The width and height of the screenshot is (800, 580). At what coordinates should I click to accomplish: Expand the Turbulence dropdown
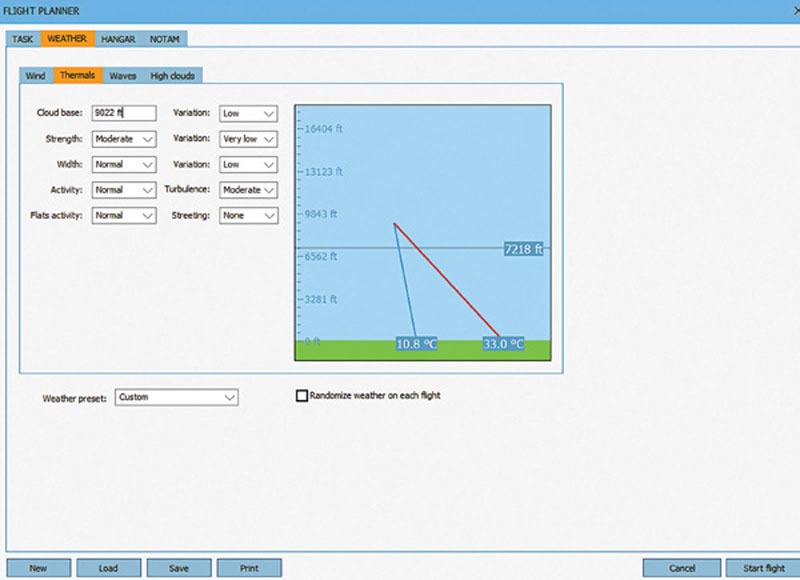[x=248, y=190]
